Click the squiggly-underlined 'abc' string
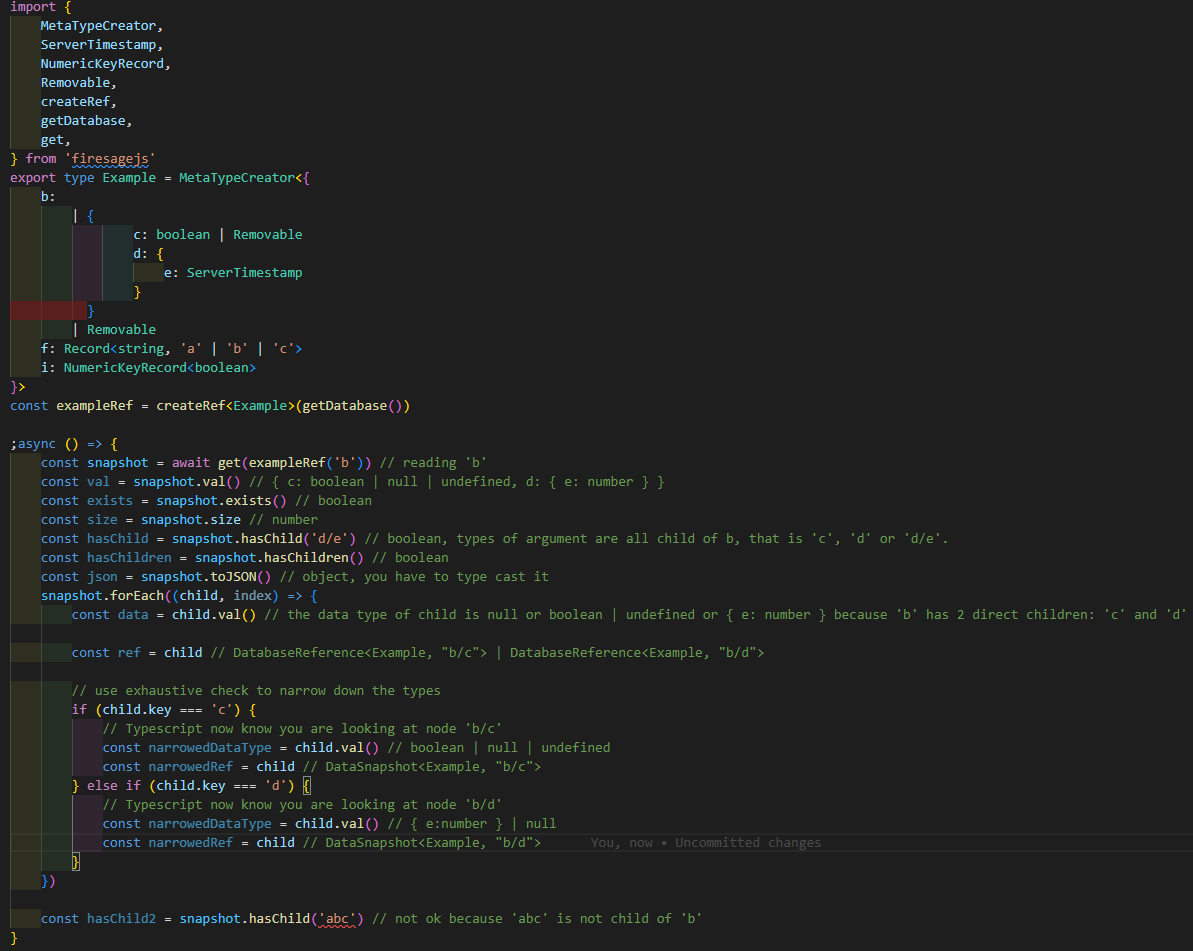The image size is (1193, 951). coord(337,920)
